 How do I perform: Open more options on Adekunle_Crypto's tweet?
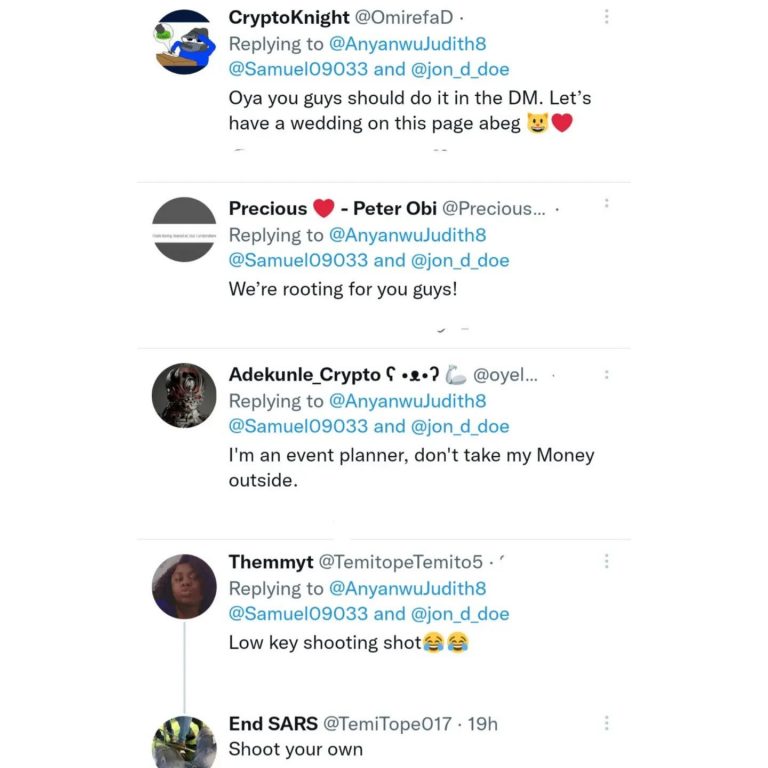point(606,375)
